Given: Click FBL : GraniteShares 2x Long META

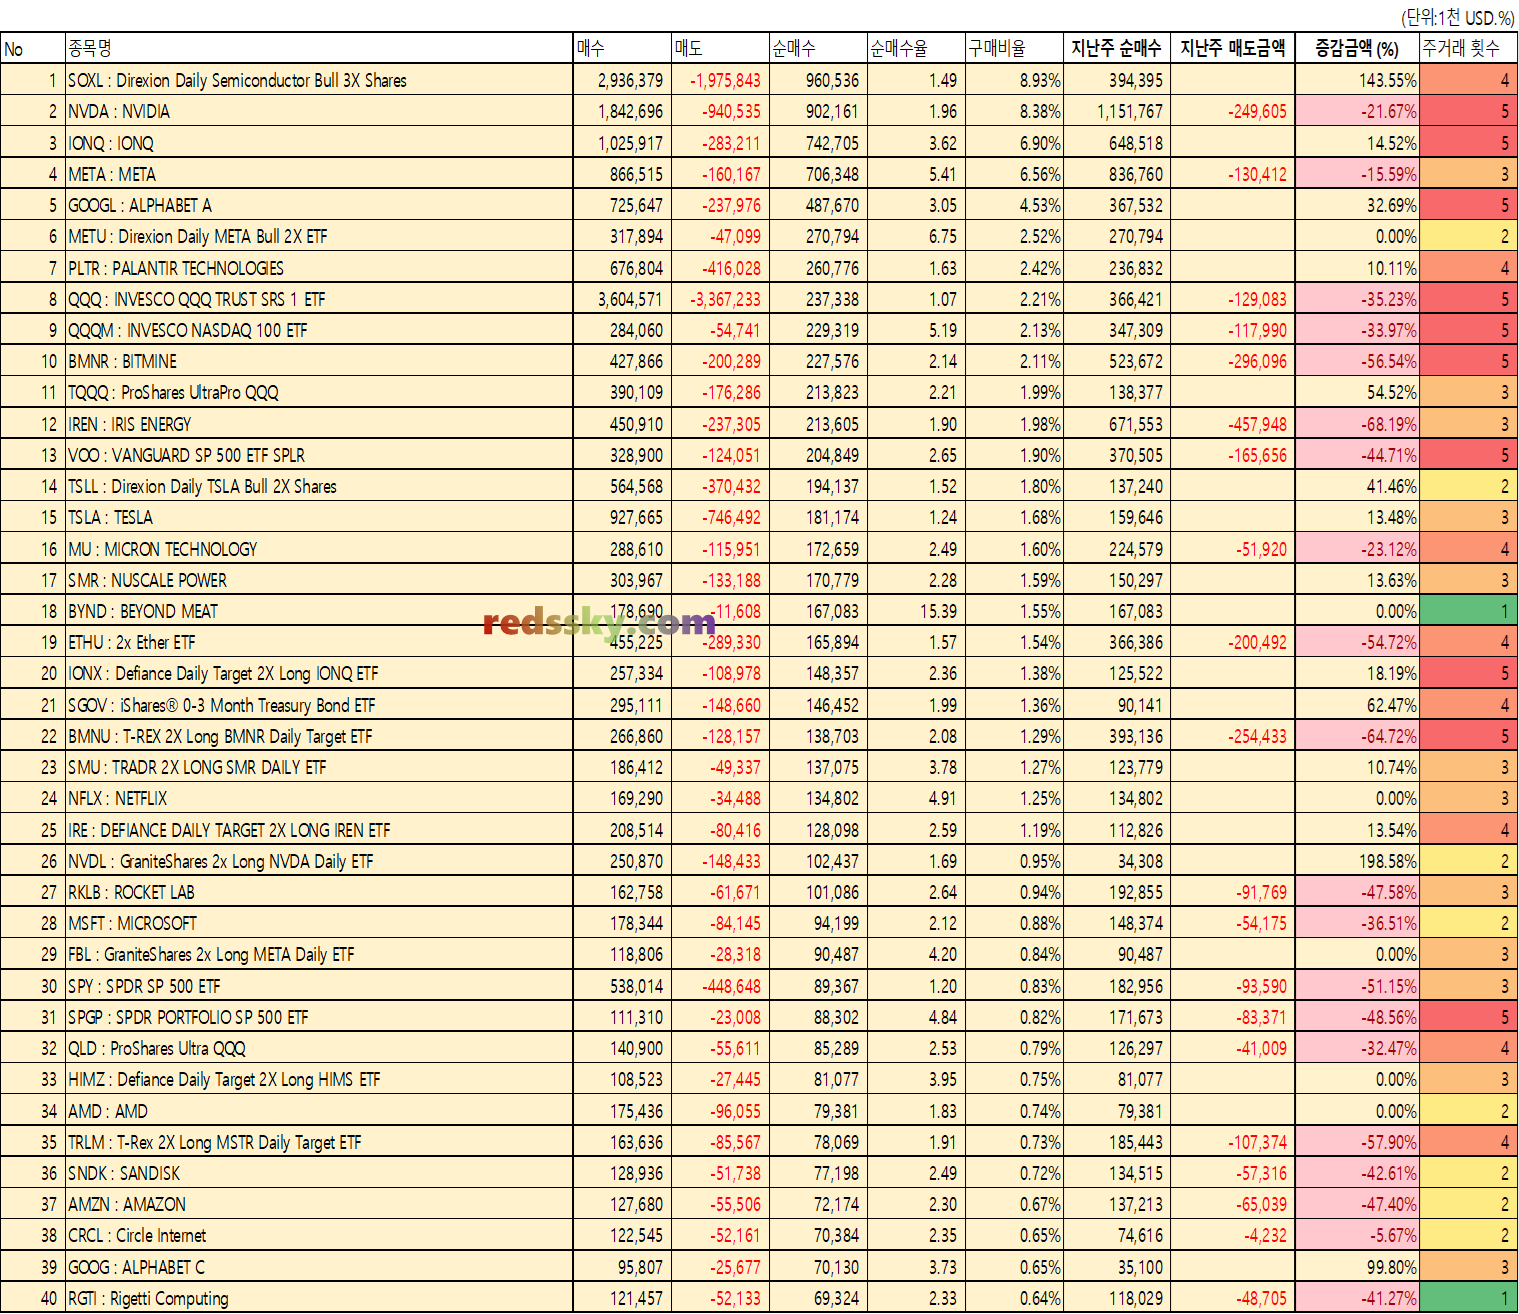Looking at the screenshot, I should (319, 954).
